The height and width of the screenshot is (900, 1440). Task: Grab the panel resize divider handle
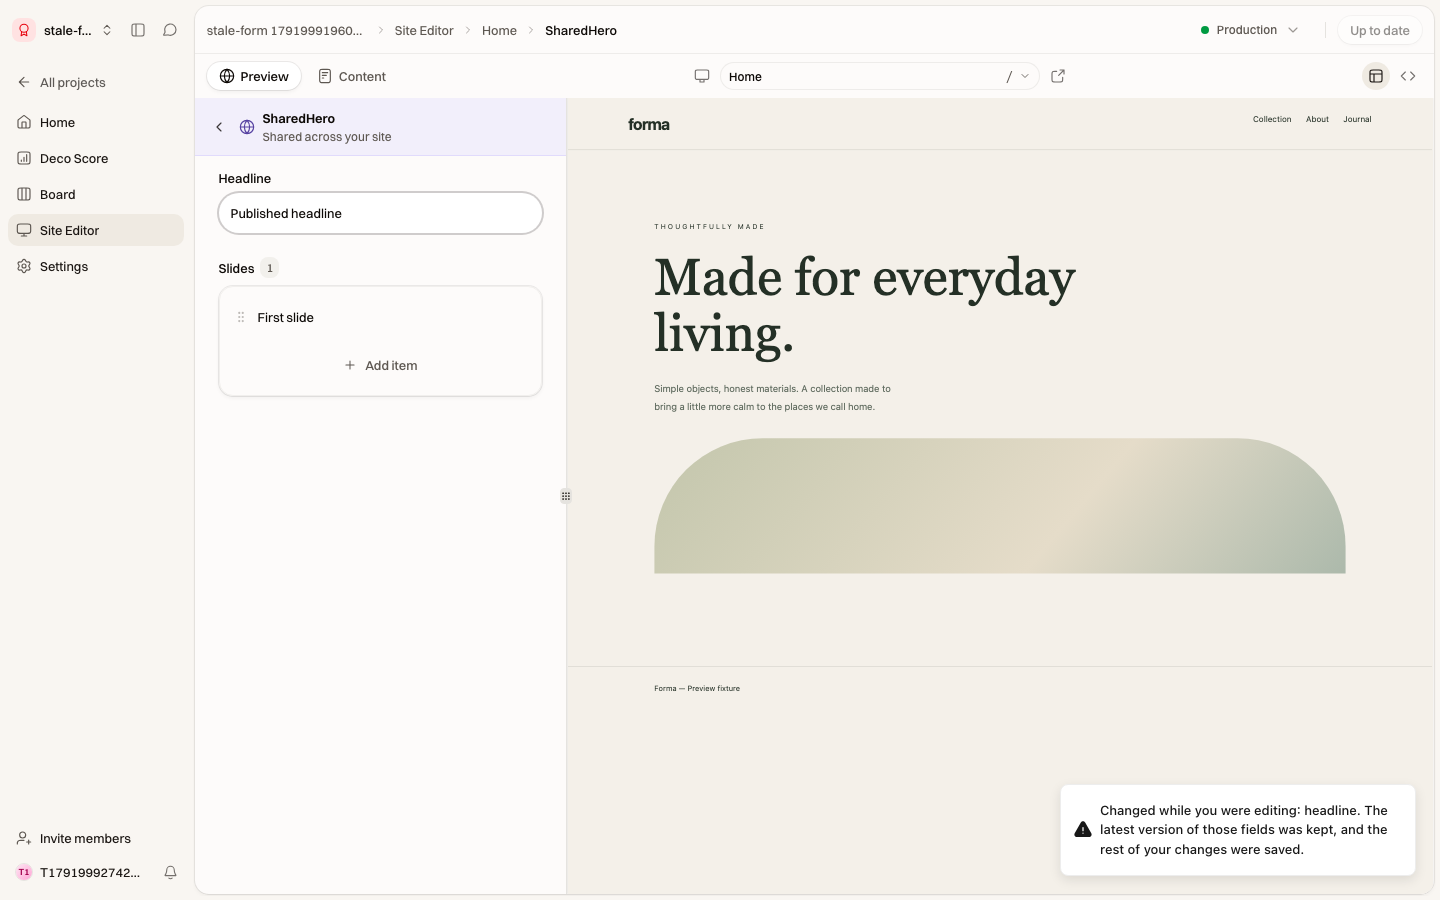[x=566, y=496]
